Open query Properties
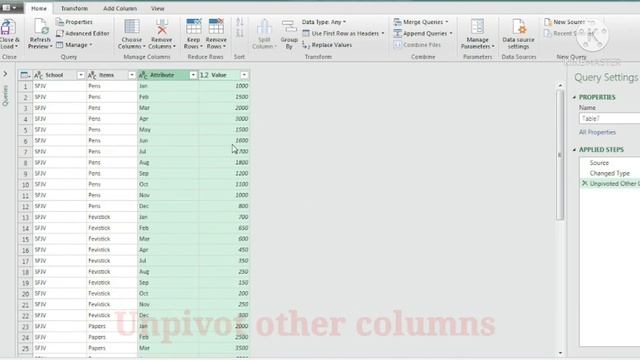Image resolution: width=640 pixels, height=360 pixels. coord(74,22)
